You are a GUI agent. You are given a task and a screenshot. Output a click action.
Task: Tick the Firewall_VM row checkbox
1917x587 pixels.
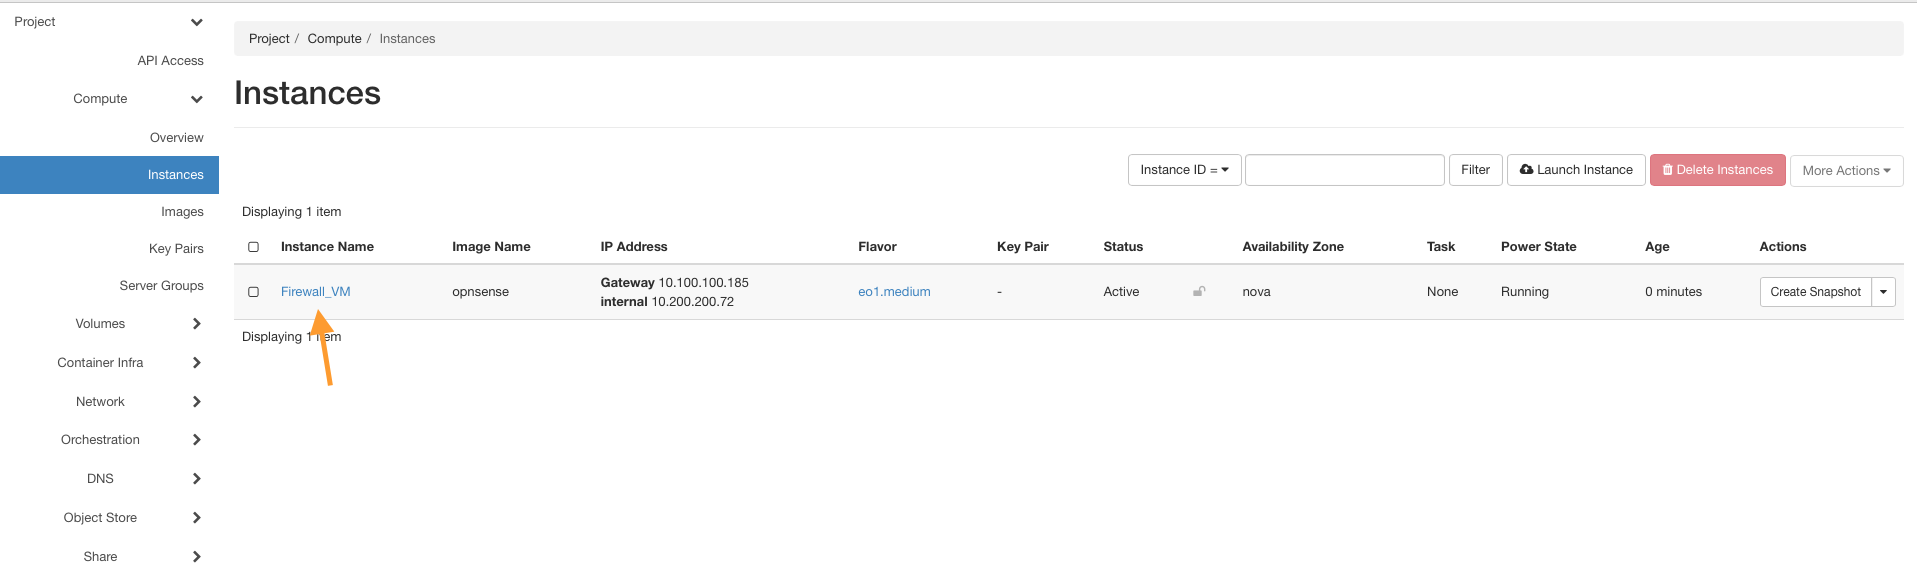(x=254, y=292)
